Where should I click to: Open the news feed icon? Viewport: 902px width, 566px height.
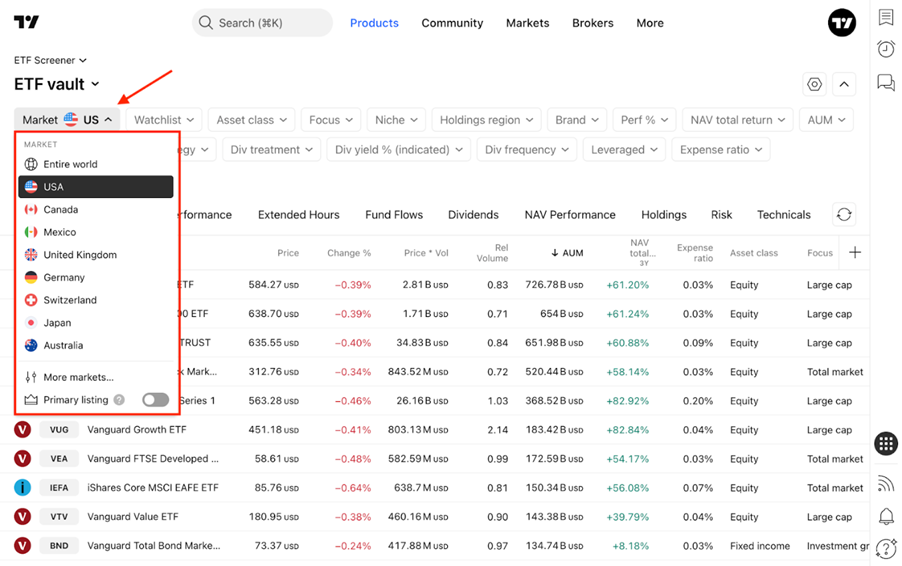886,484
